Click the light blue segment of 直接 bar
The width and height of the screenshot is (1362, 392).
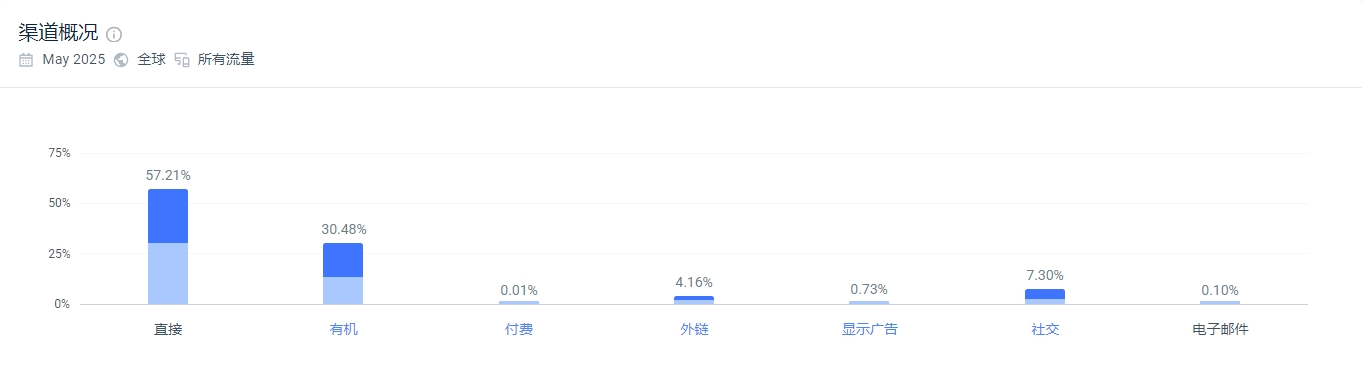(x=168, y=273)
